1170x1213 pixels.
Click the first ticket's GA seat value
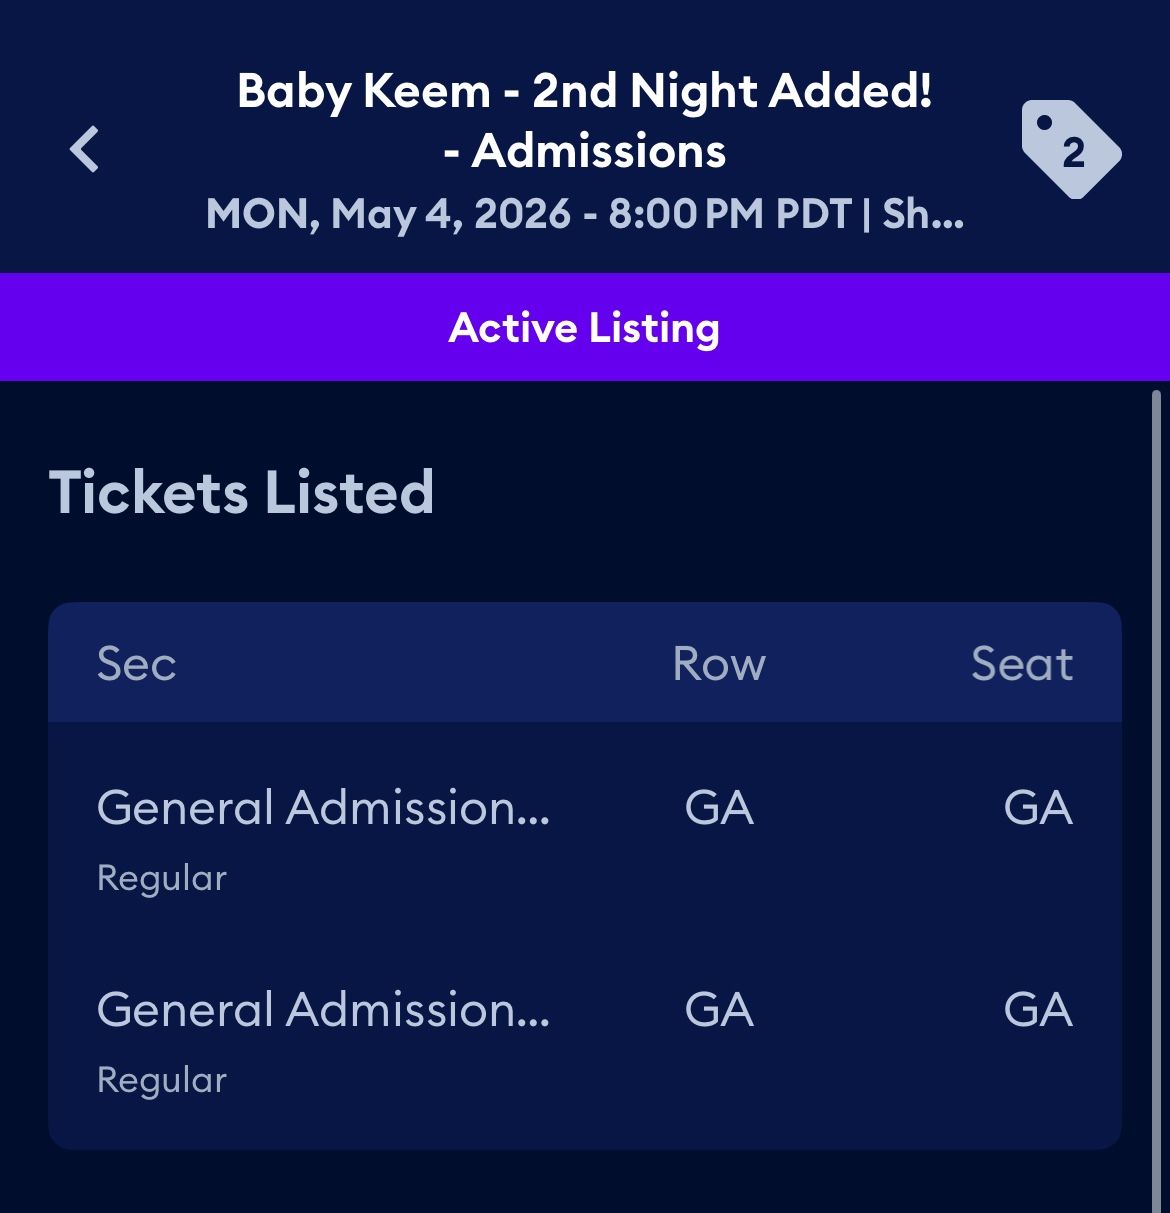click(1038, 808)
